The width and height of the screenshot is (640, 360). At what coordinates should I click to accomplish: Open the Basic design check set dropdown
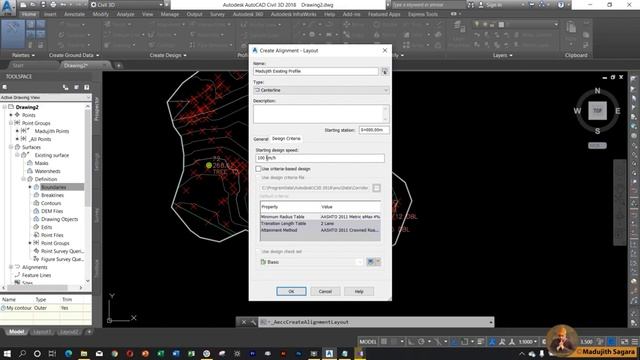311,262
